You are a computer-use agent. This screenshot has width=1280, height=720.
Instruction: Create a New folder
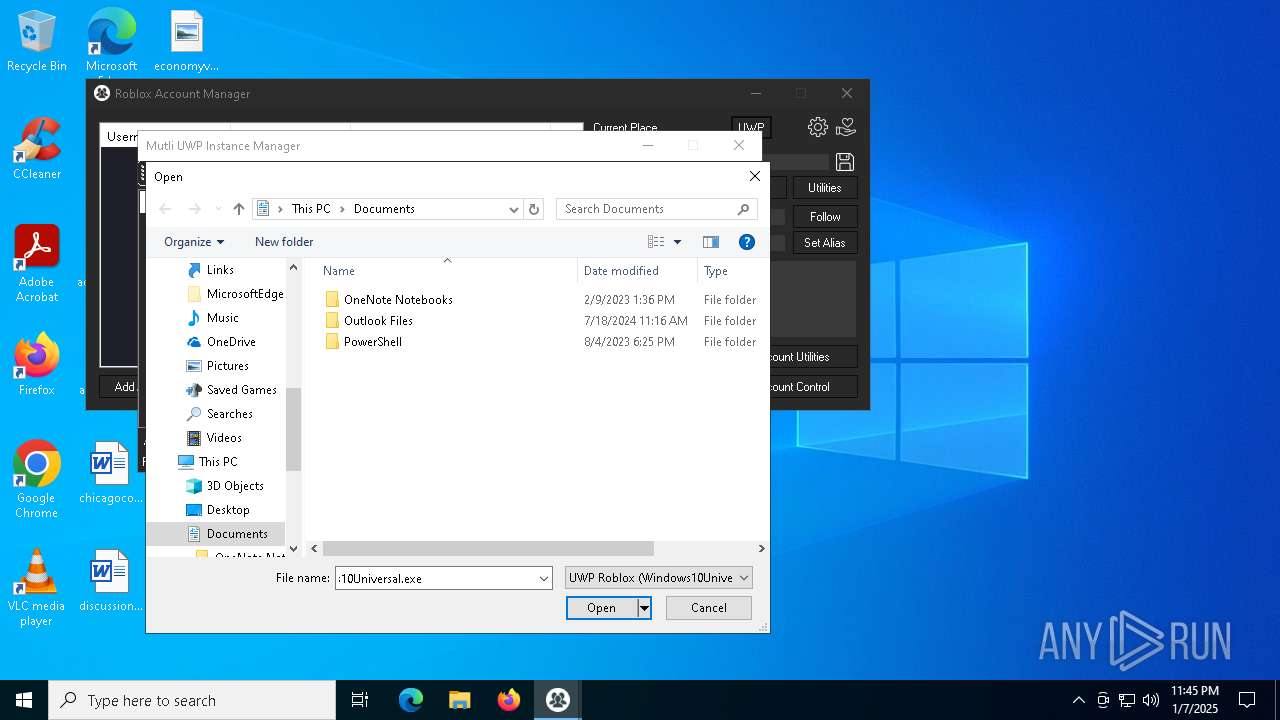point(284,242)
